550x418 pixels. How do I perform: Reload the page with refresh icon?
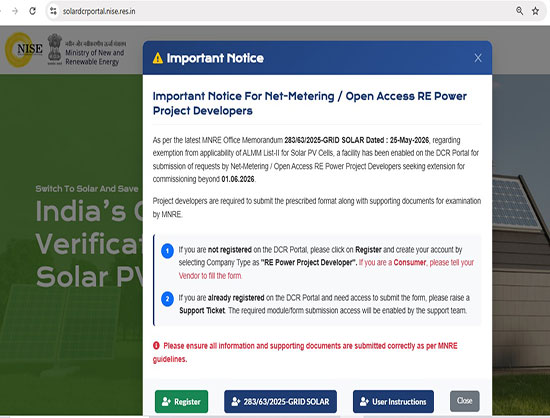coord(32,11)
